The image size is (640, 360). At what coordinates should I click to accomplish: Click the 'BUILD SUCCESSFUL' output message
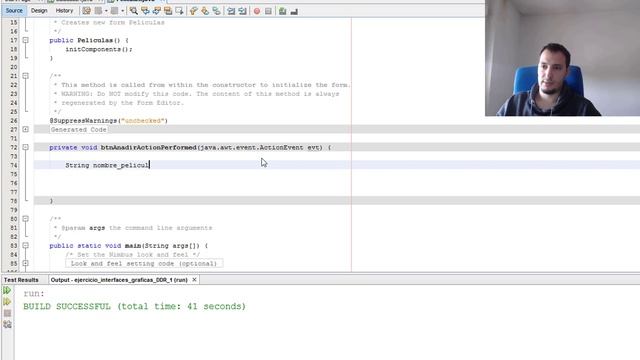tap(135, 307)
